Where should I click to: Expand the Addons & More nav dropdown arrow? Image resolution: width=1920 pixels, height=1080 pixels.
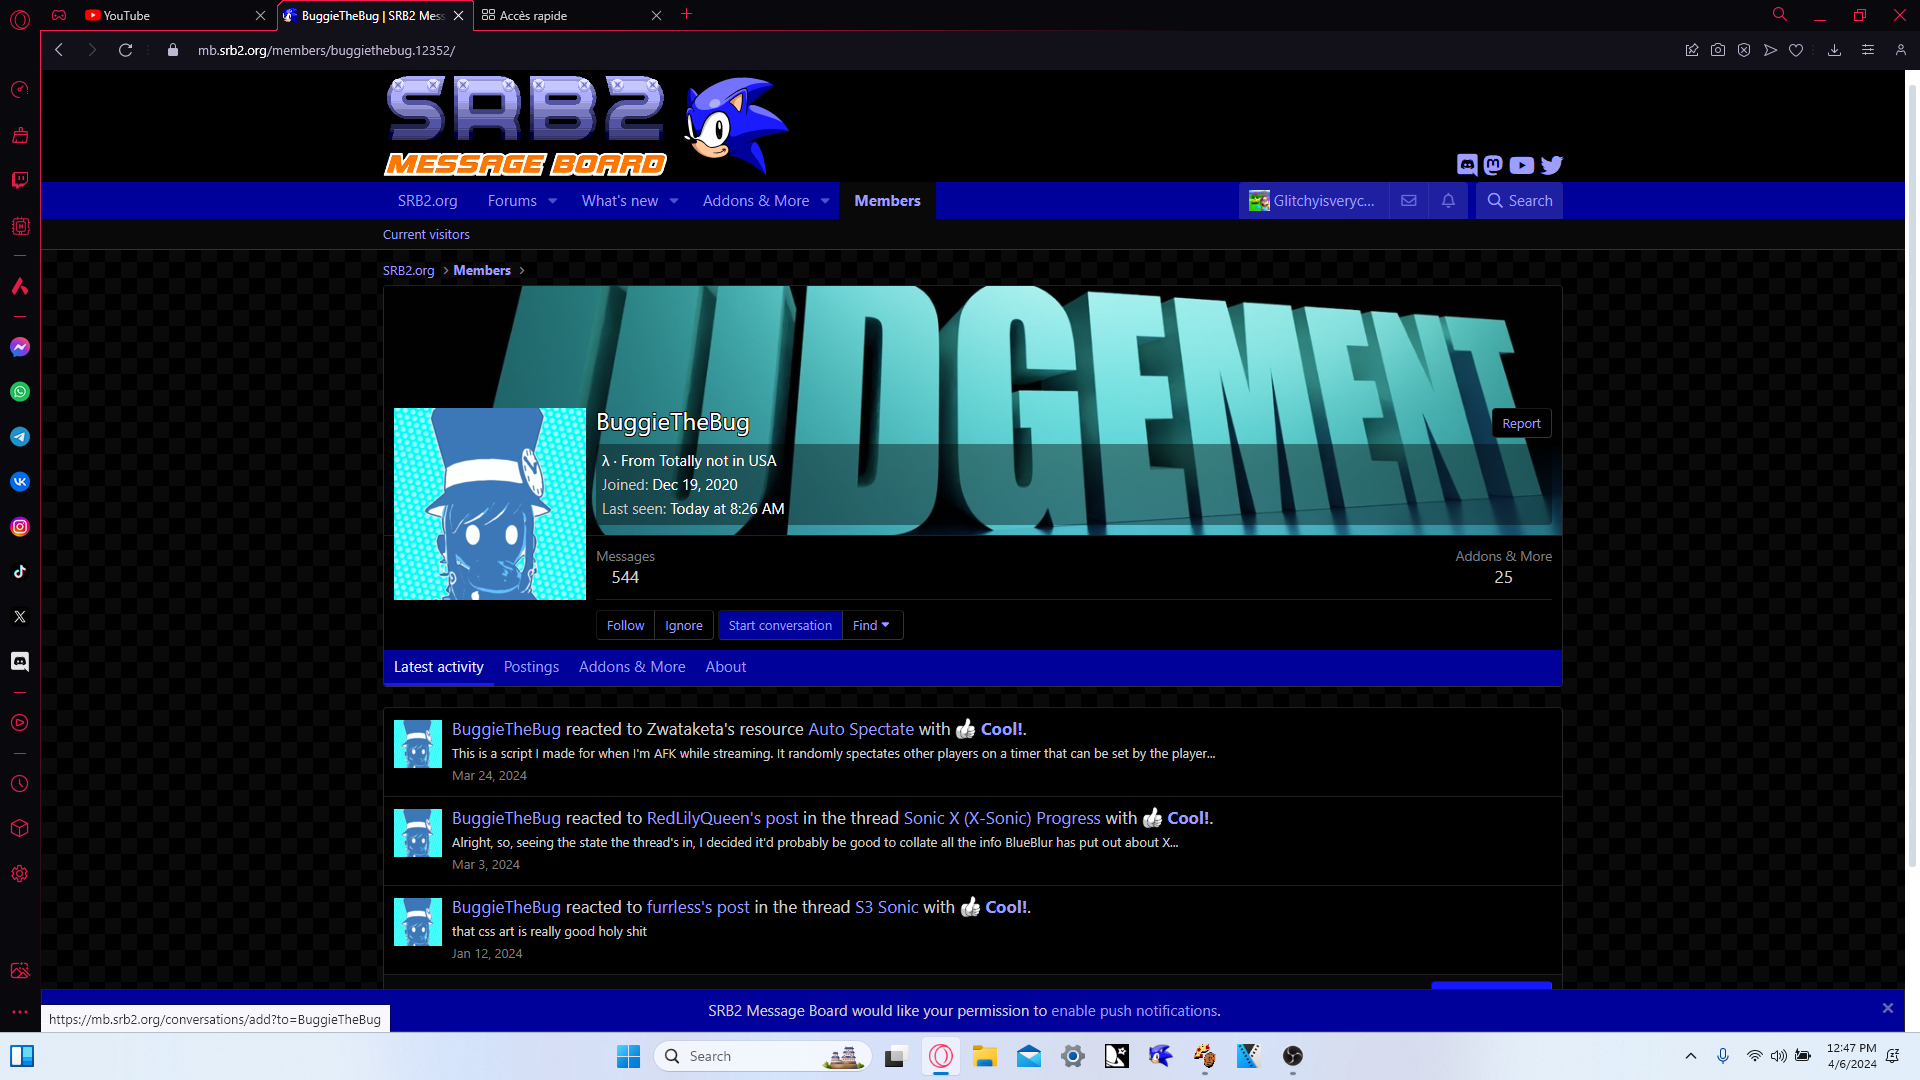tap(825, 201)
